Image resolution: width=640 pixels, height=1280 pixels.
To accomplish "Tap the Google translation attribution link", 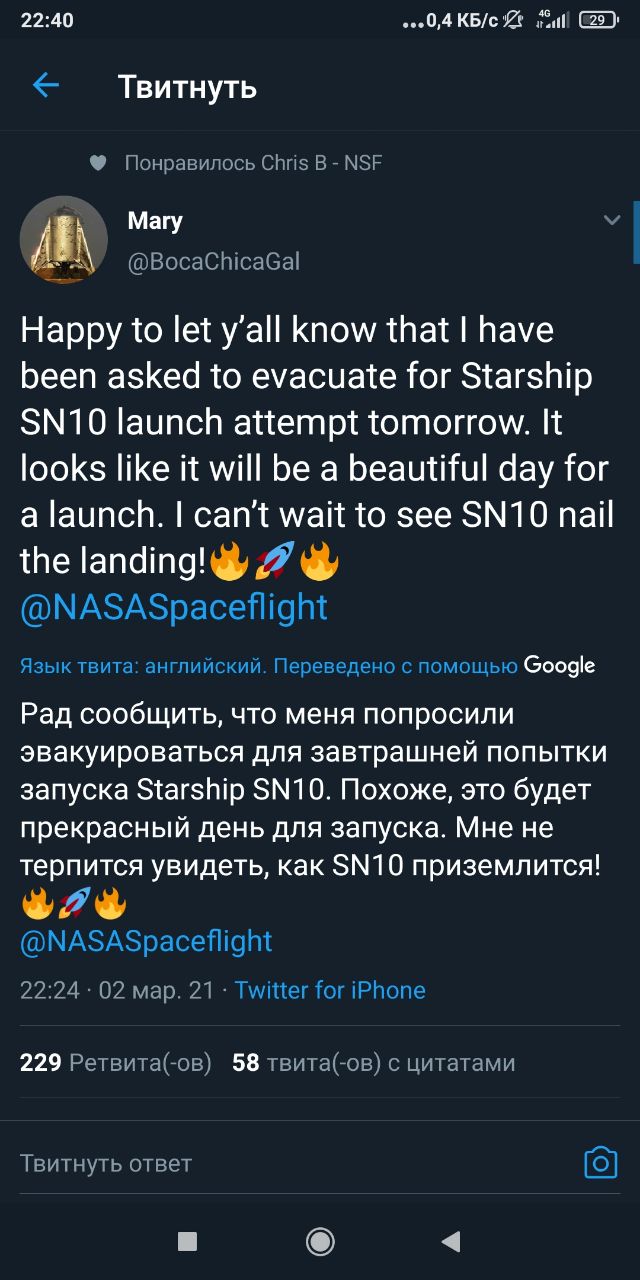I will (x=559, y=666).
